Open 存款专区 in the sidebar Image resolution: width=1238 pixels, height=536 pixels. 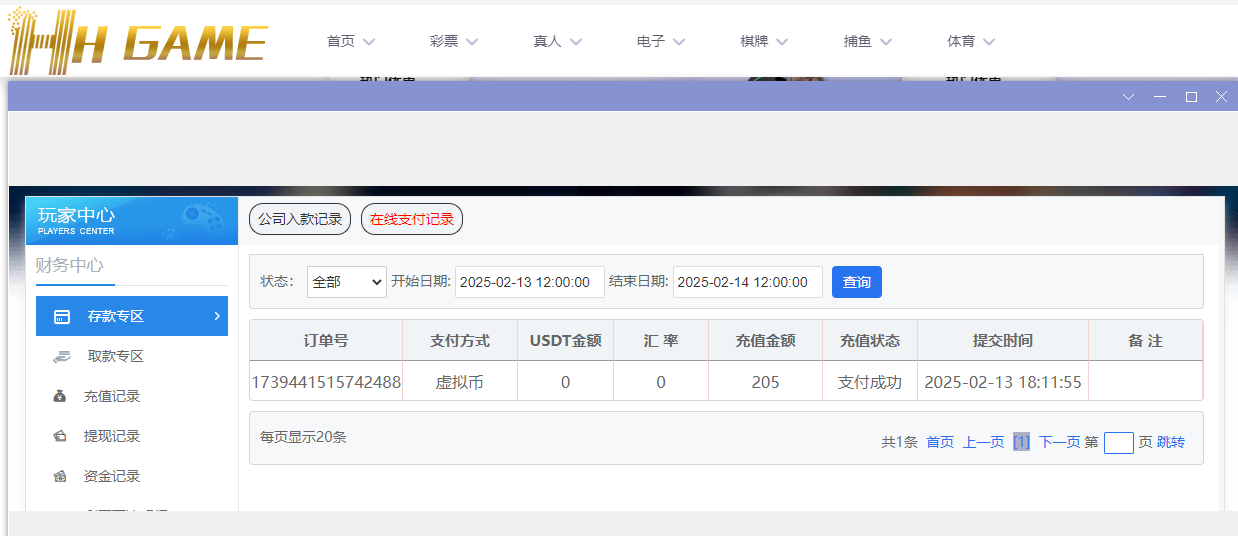point(132,316)
